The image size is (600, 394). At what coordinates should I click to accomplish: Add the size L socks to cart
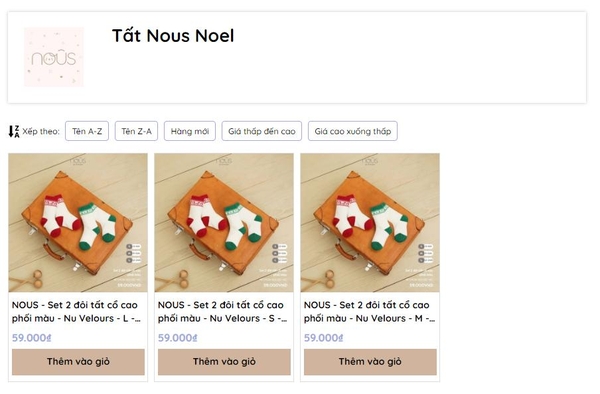(78, 361)
